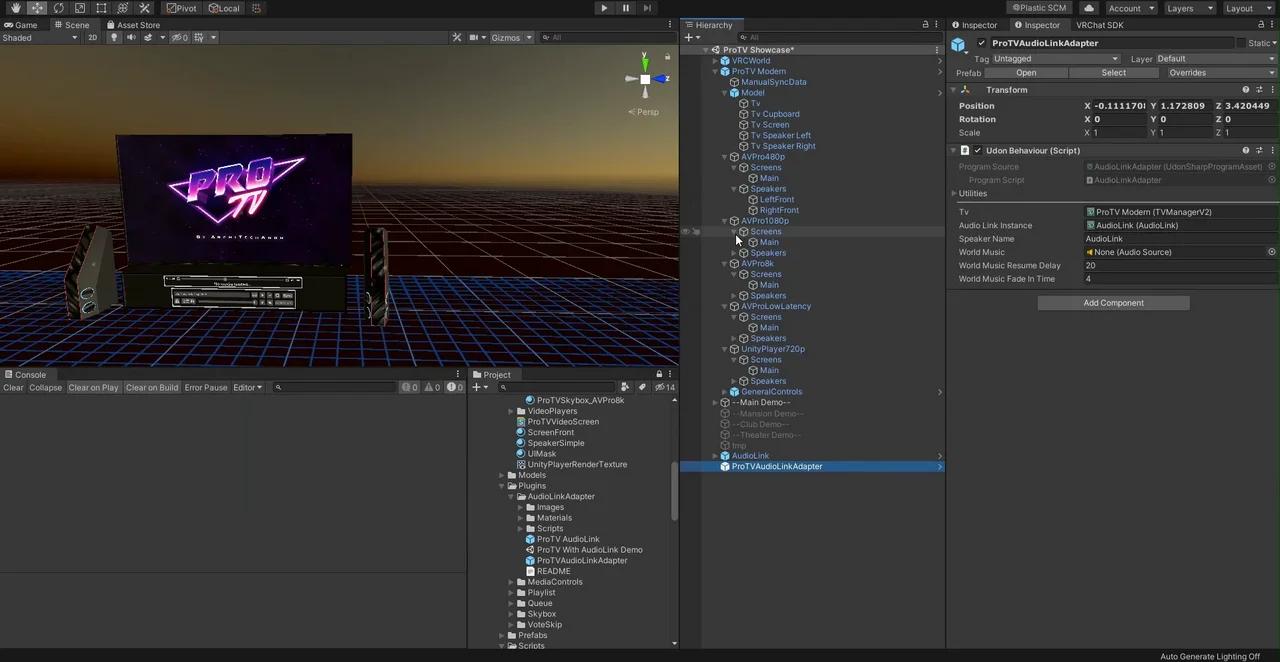Image resolution: width=1280 pixels, height=662 pixels.
Task: Collapse the Transform component
Action: [954, 90]
